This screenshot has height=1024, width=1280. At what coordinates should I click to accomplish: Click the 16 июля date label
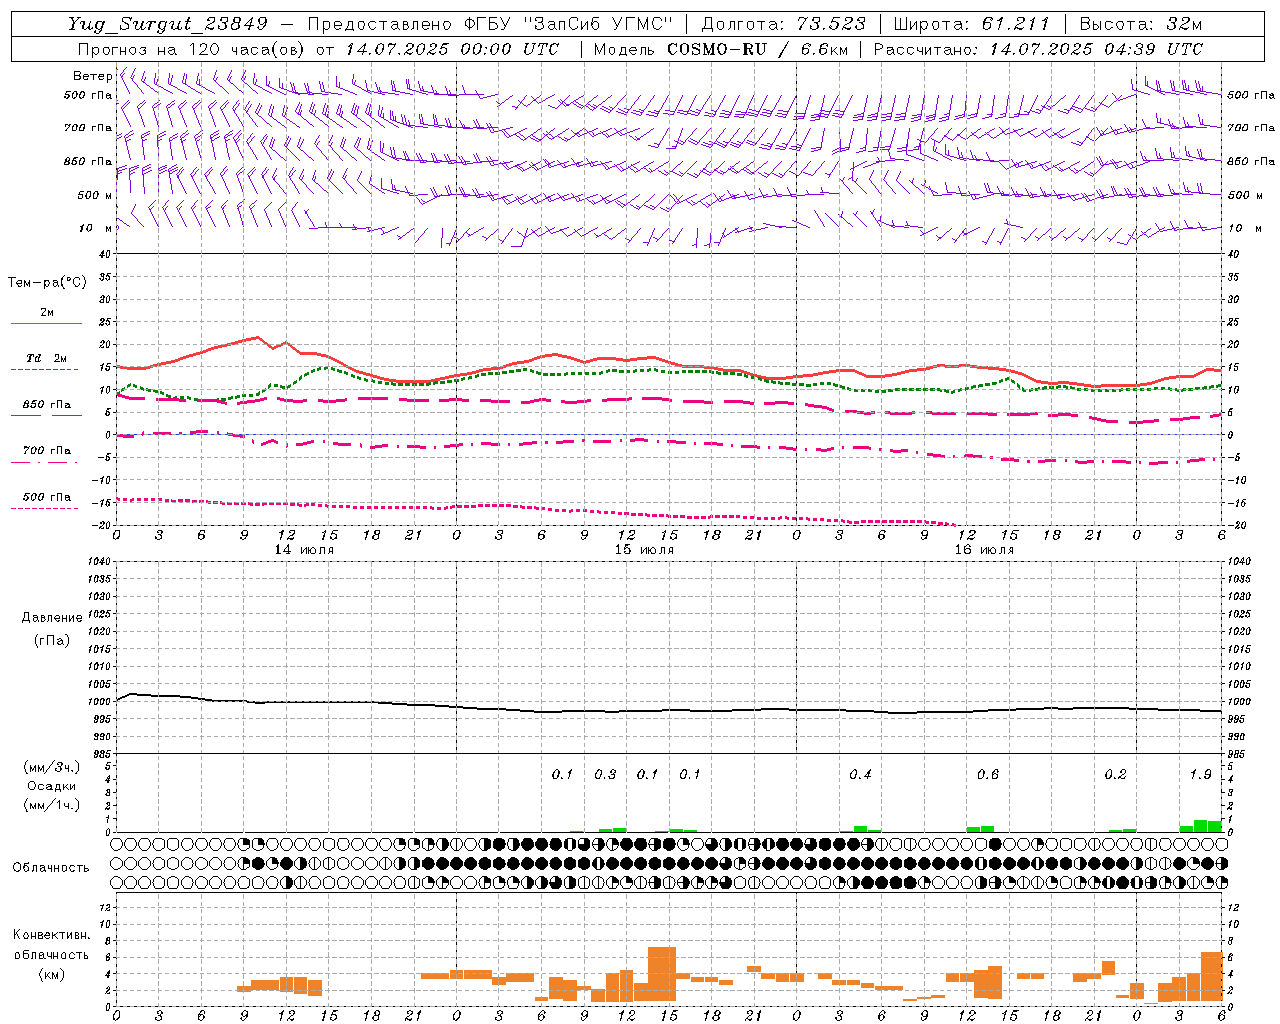coord(983,550)
